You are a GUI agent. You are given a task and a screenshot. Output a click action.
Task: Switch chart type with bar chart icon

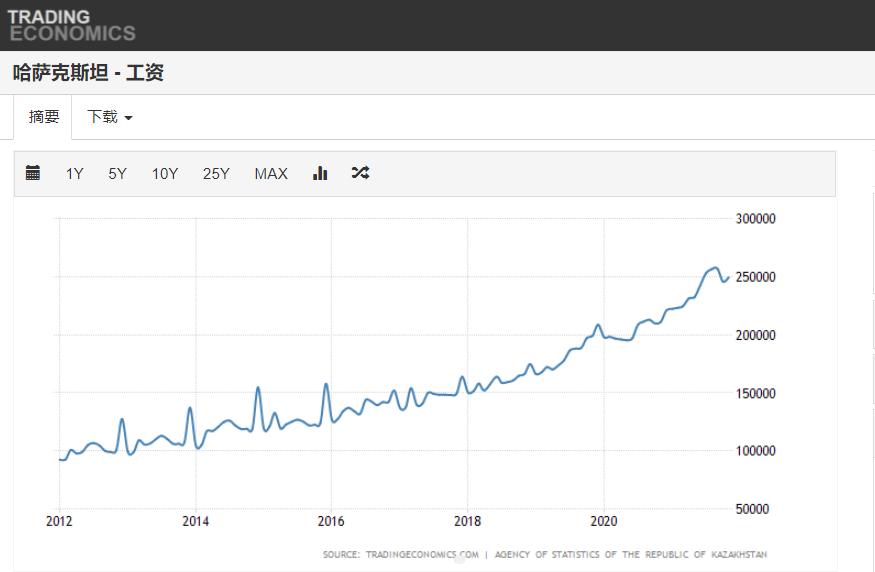point(320,173)
